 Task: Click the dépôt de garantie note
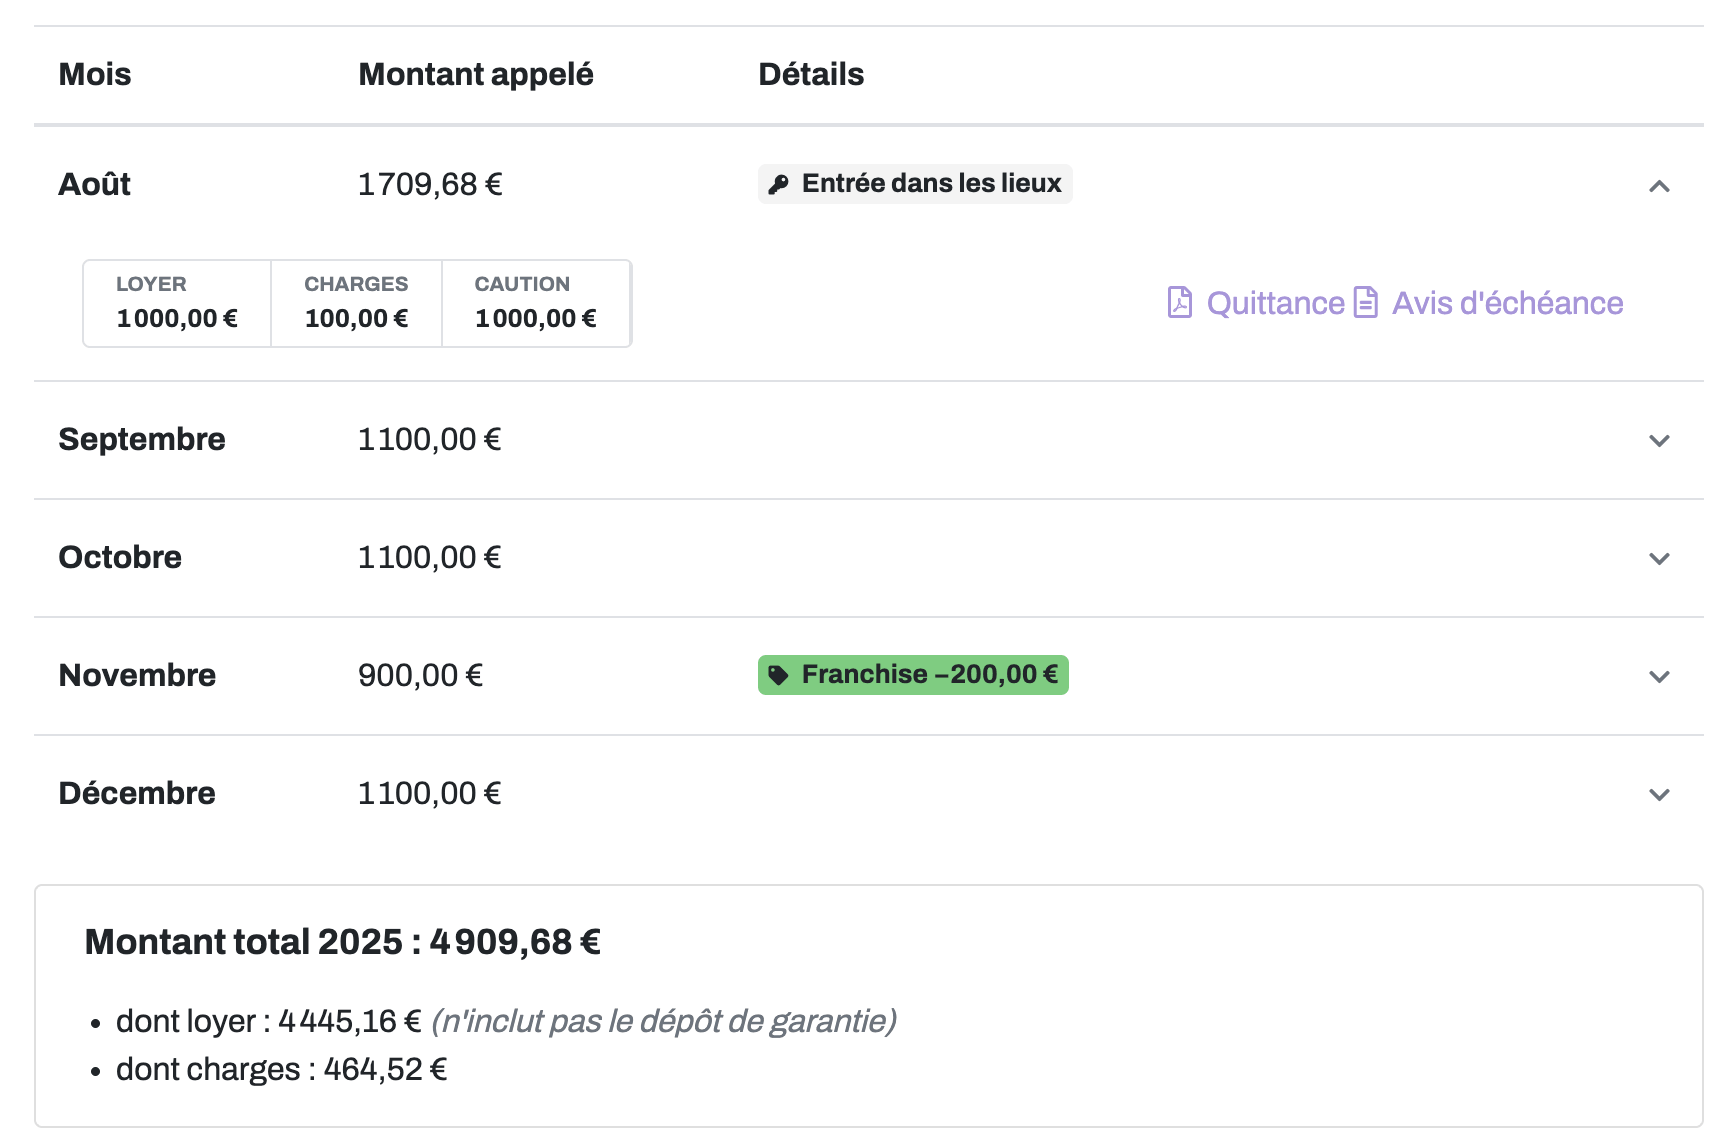pyautogui.click(x=664, y=1021)
